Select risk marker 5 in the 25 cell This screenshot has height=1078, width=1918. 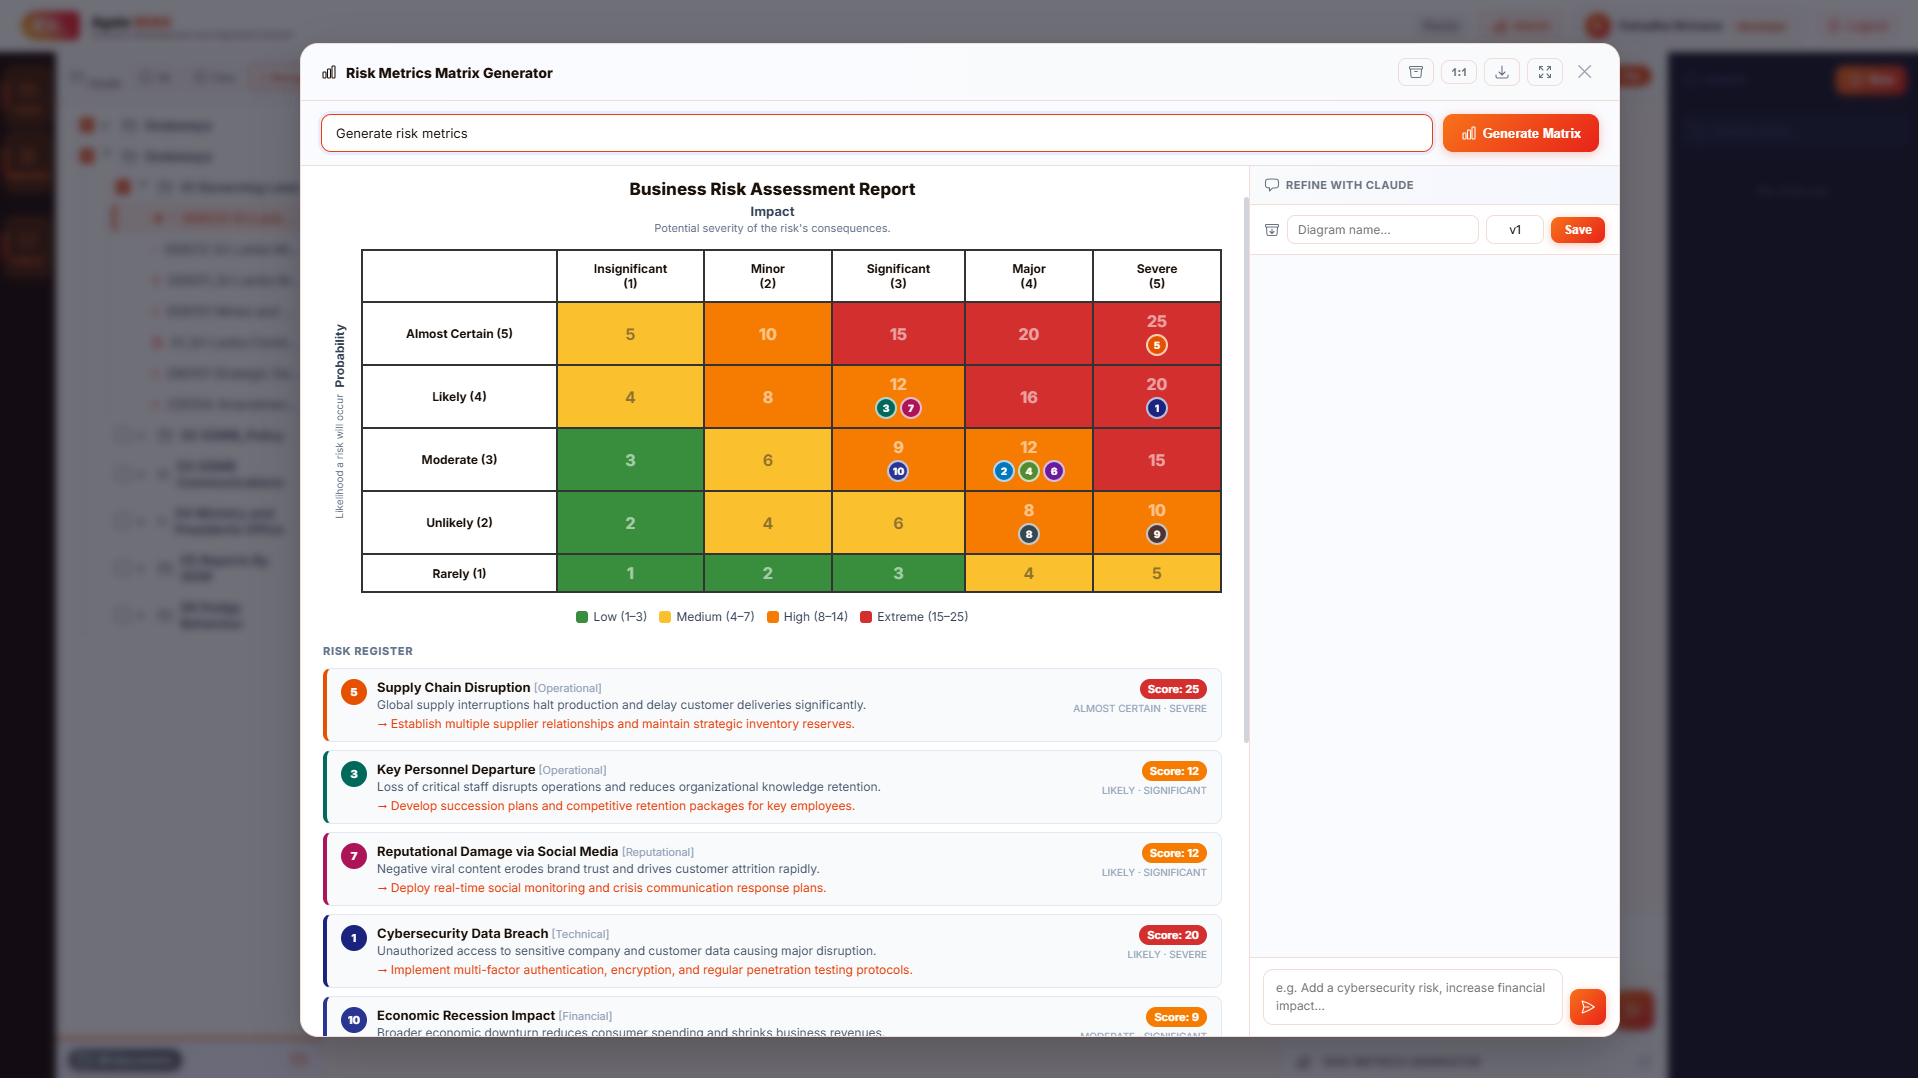click(x=1156, y=346)
